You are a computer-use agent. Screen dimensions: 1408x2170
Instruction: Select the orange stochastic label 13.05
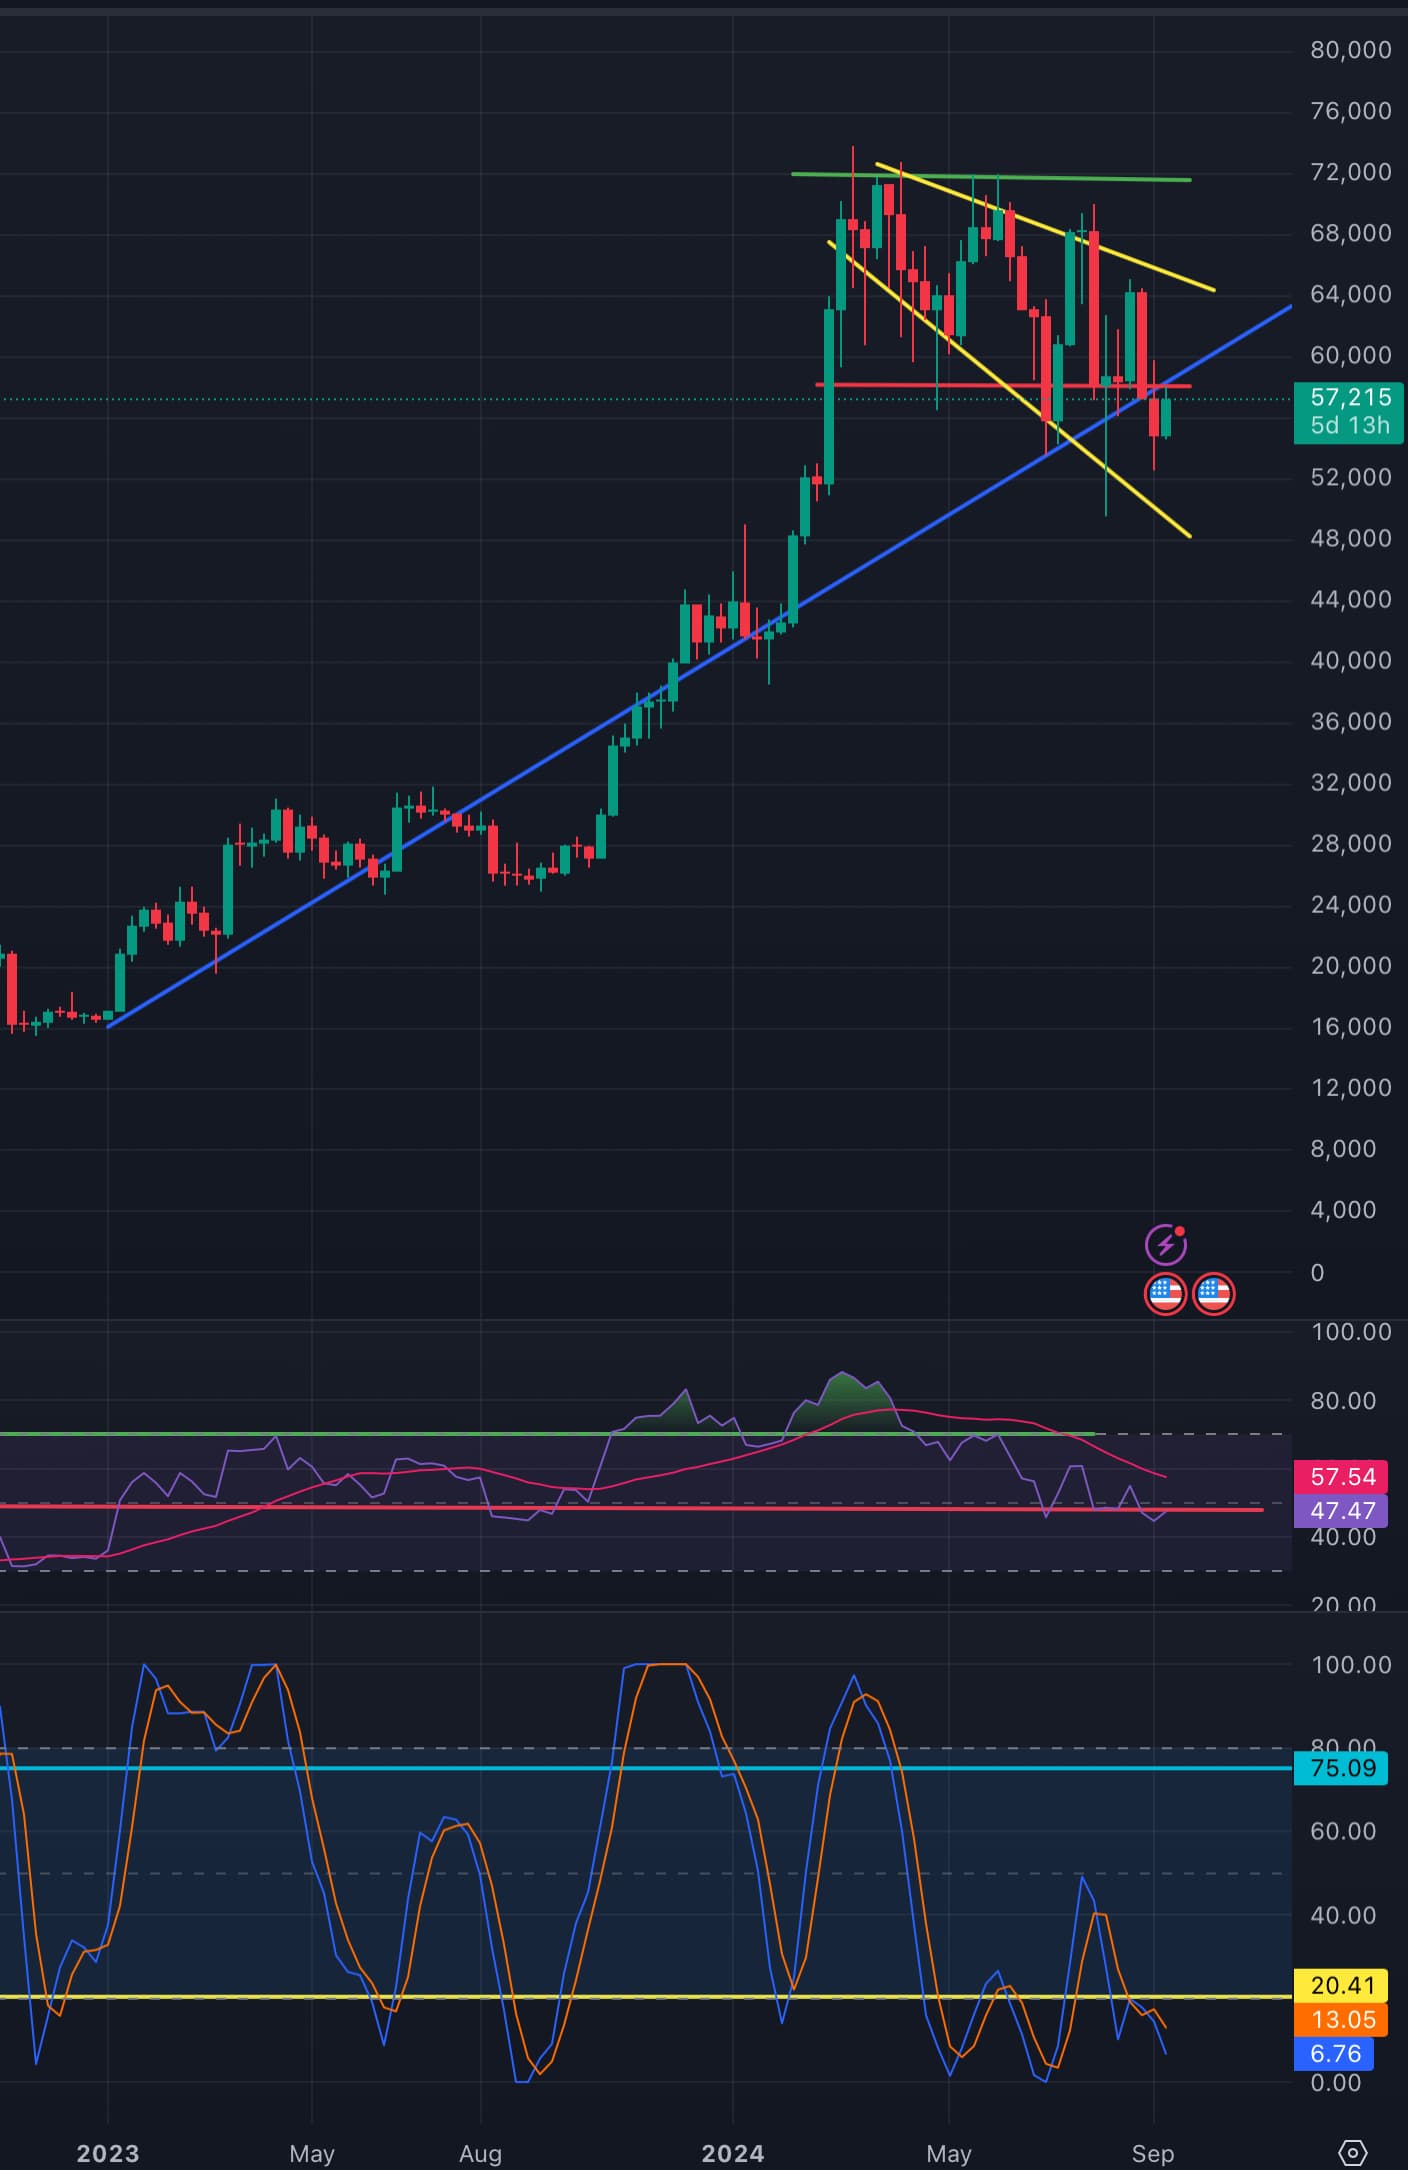(x=1342, y=2019)
